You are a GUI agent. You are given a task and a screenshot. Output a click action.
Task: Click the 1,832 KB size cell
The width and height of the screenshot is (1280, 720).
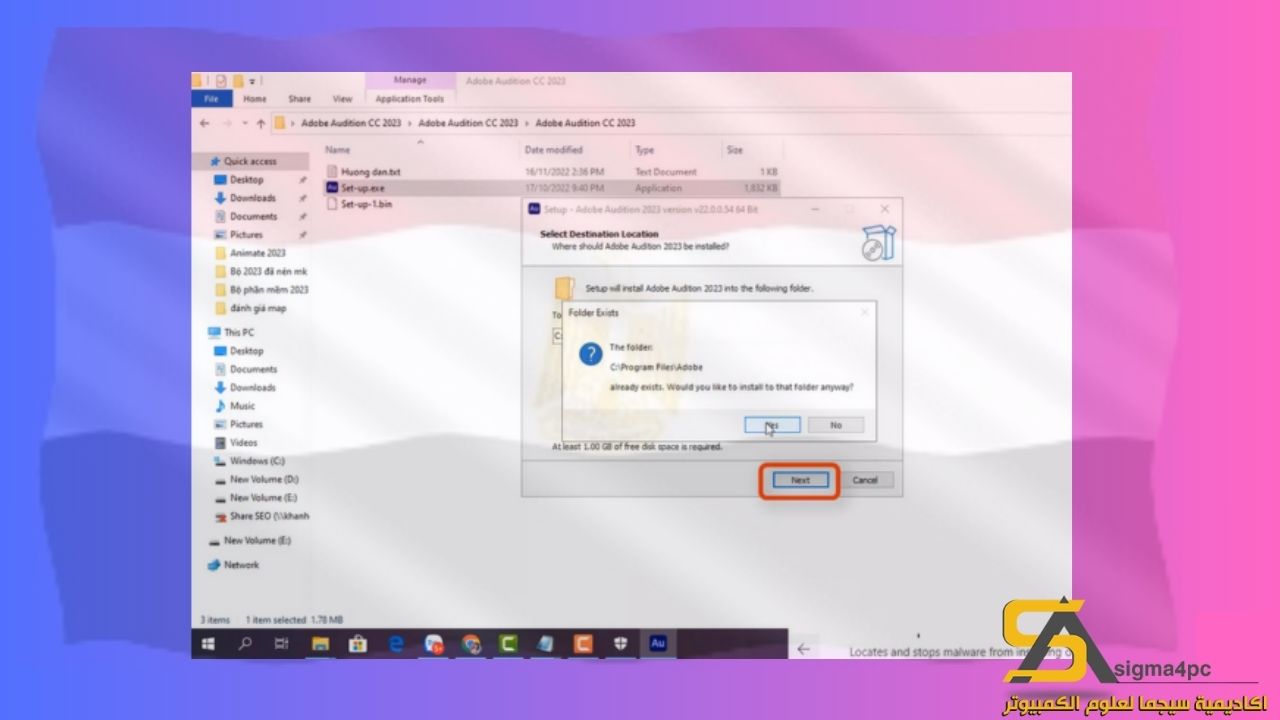pyautogui.click(x=761, y=188)
